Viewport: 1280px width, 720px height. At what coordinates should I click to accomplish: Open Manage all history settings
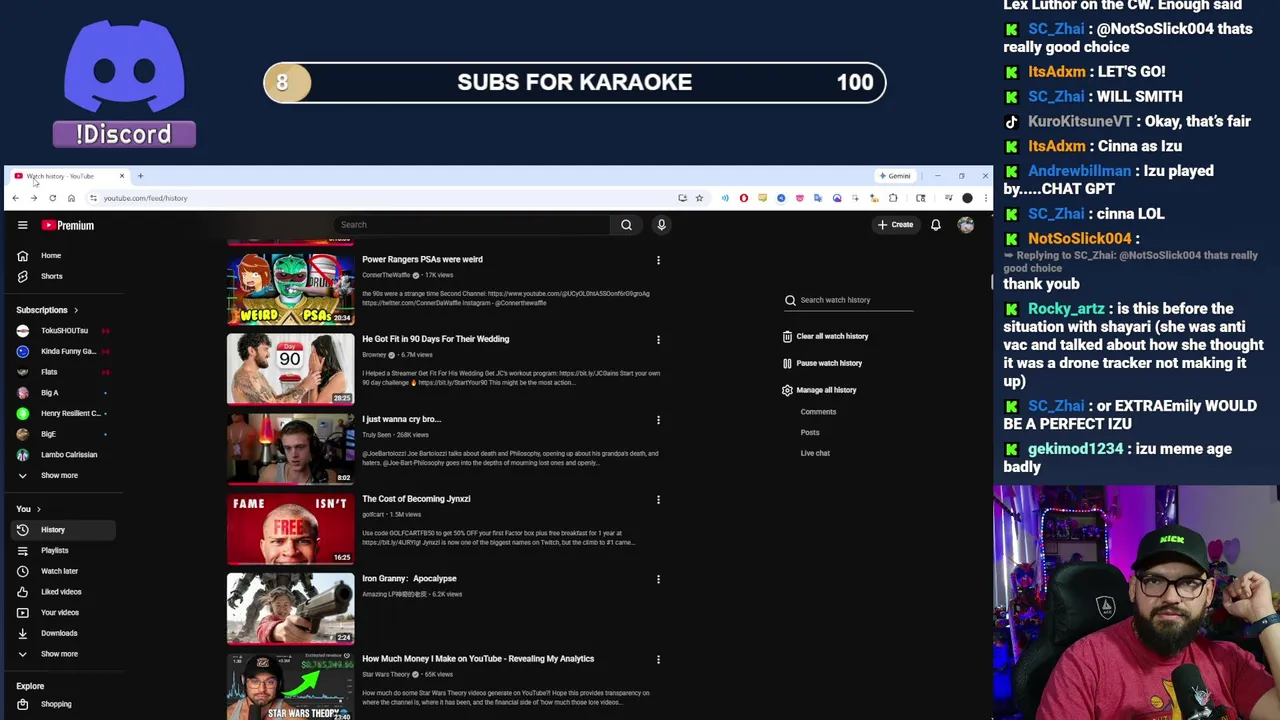(819, 390)
